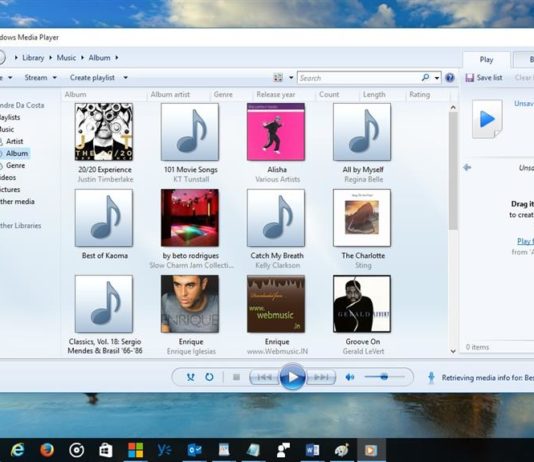Click the Save list floppy icon
534x462 pixels.
click(x=470, y=78)
